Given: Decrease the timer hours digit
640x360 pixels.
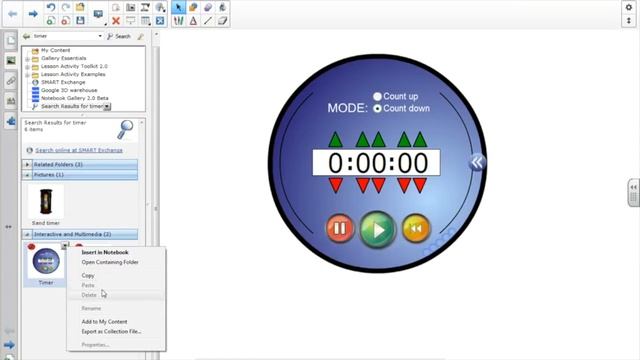Looking at the screenshot, I should 336,185.
